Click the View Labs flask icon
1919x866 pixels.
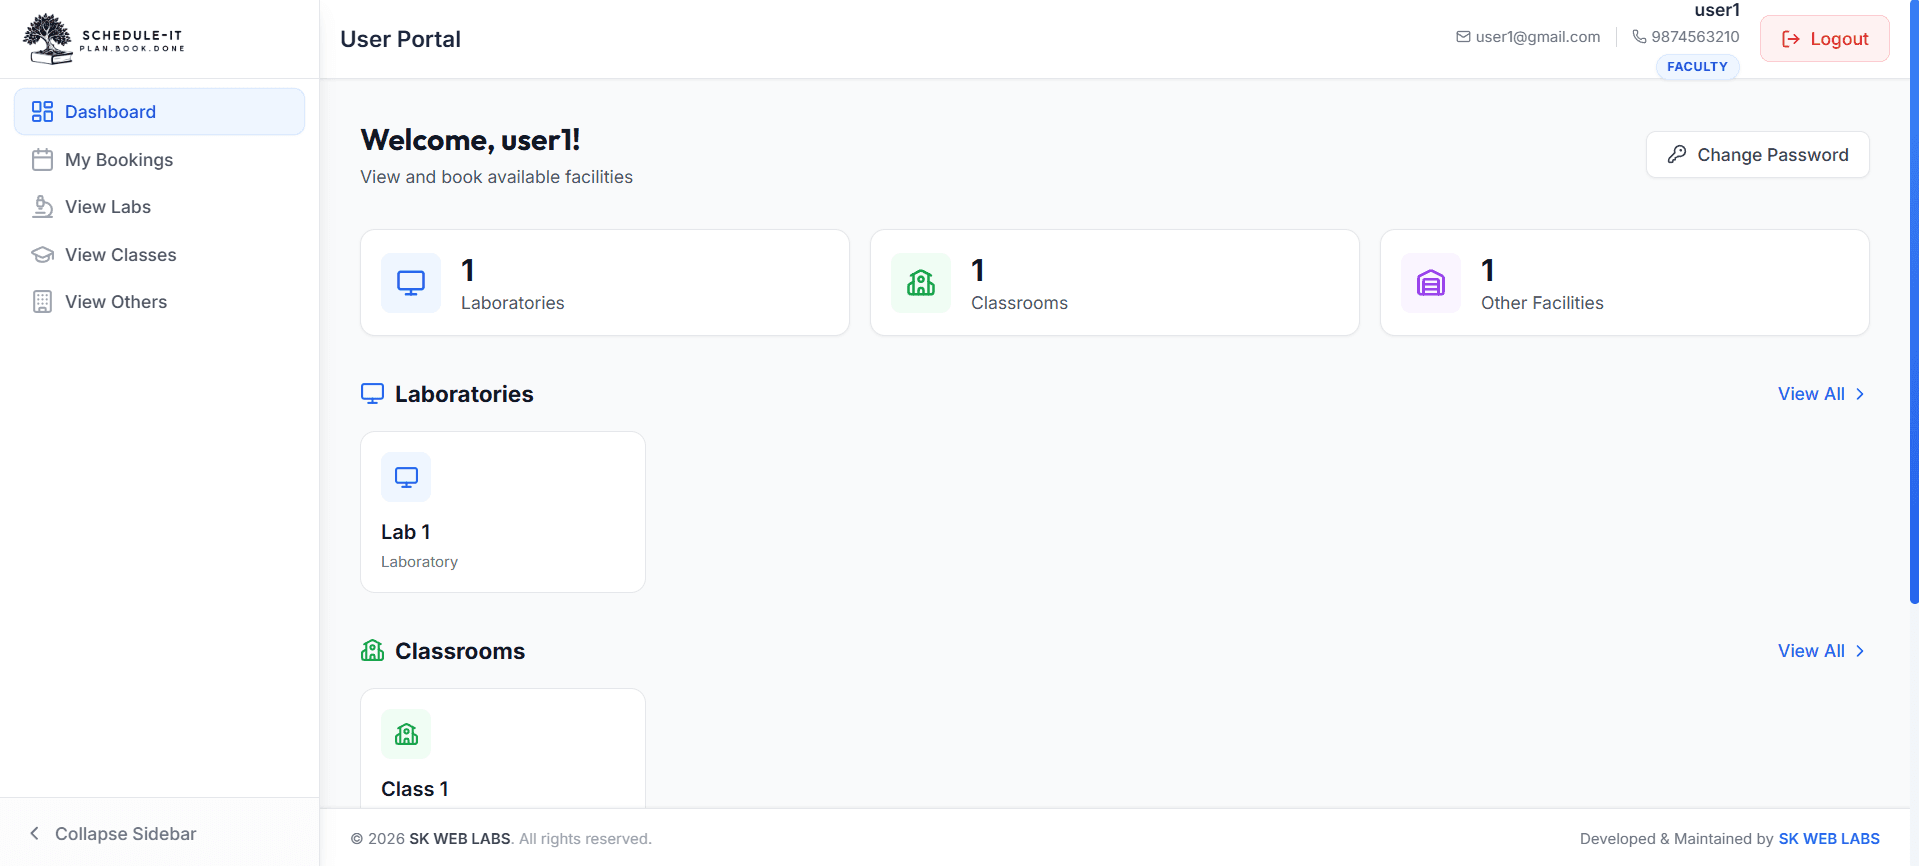[42, 206]
